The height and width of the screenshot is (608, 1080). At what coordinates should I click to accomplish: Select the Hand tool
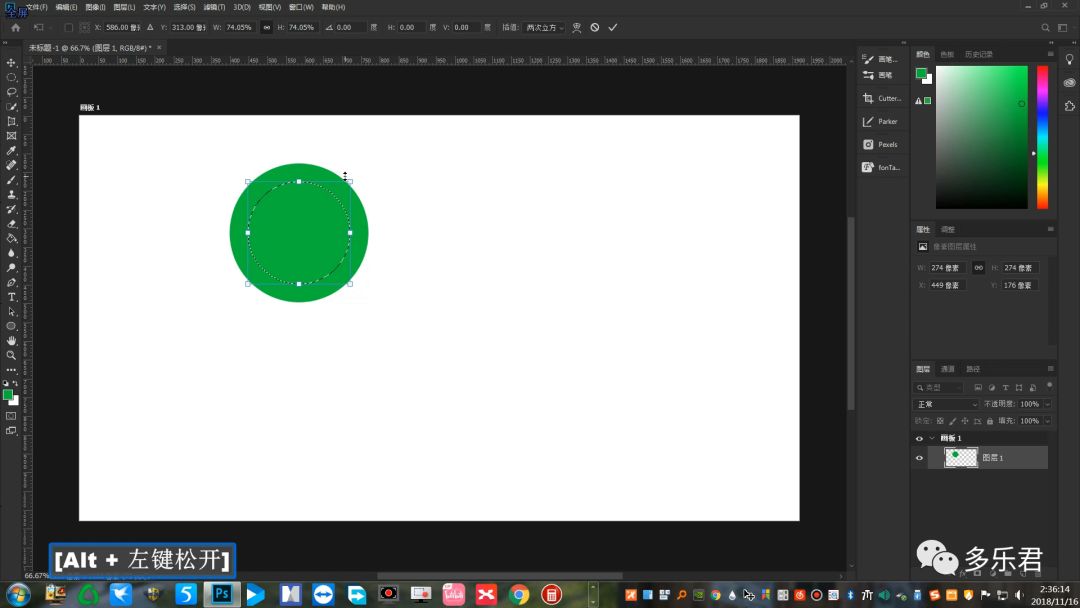coord(12,341)
